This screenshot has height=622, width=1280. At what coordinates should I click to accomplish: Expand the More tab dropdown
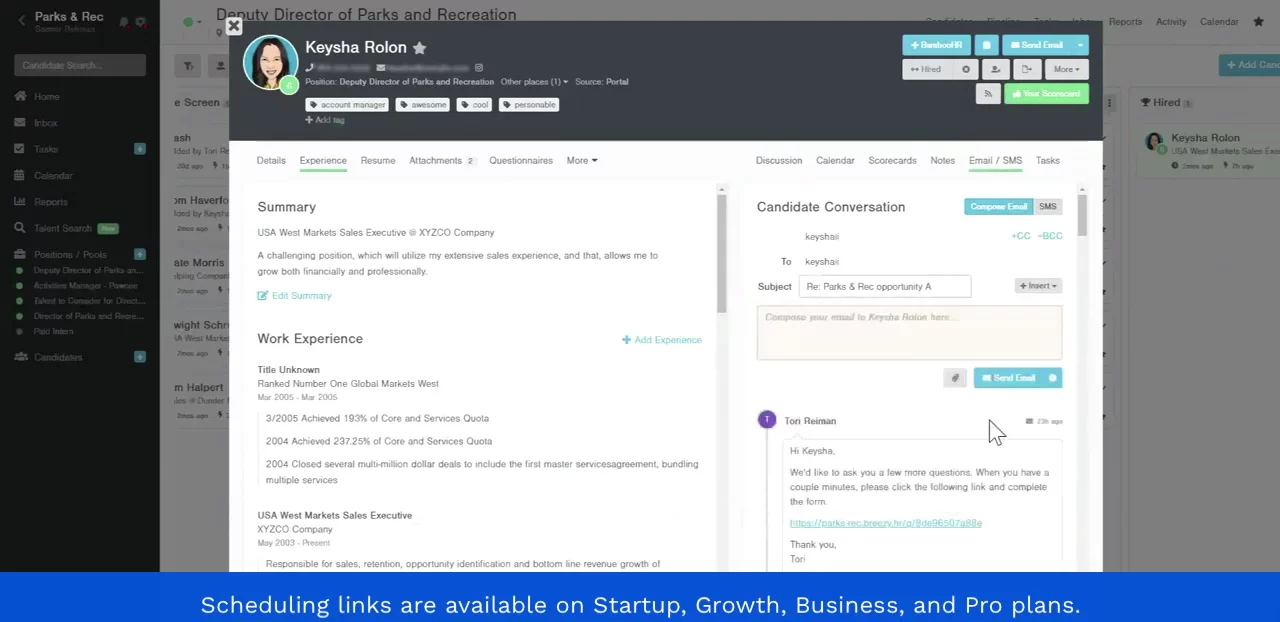pyautogui.click(x=581, y=161)
